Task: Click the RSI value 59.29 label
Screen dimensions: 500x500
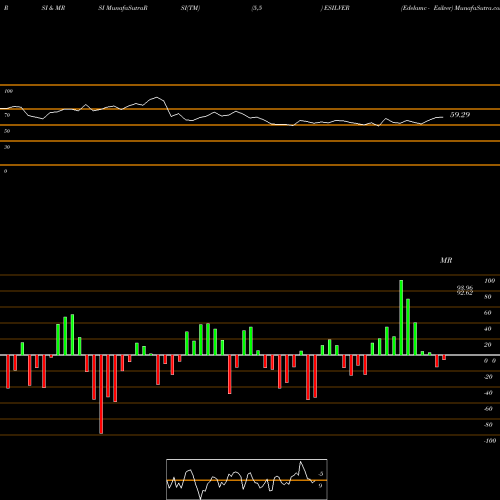Action: 460,115
